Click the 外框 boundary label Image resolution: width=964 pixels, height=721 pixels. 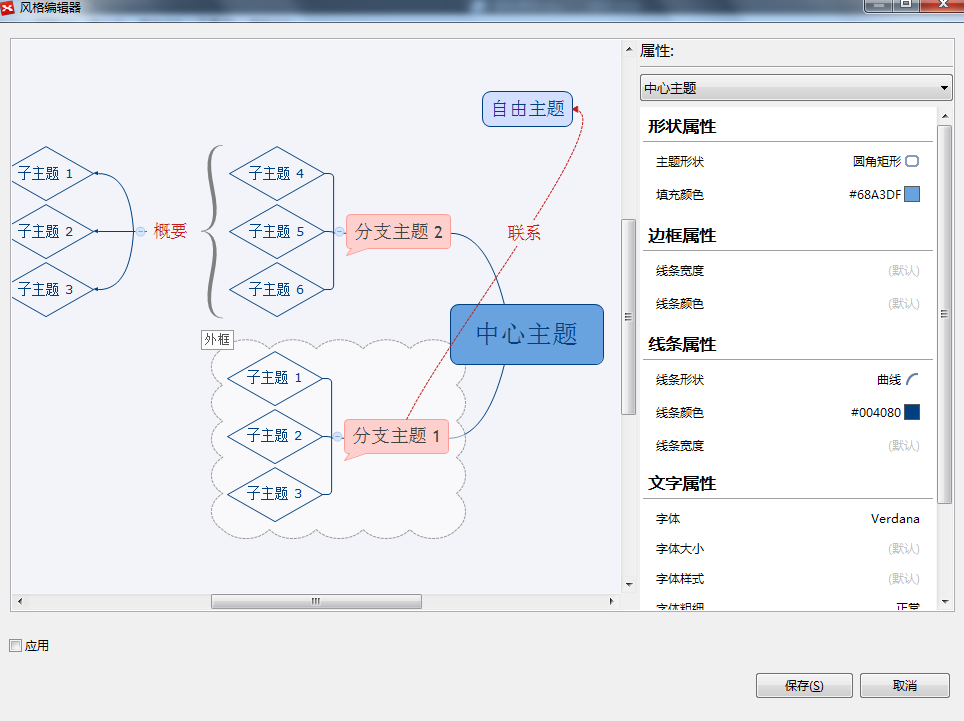216,340
